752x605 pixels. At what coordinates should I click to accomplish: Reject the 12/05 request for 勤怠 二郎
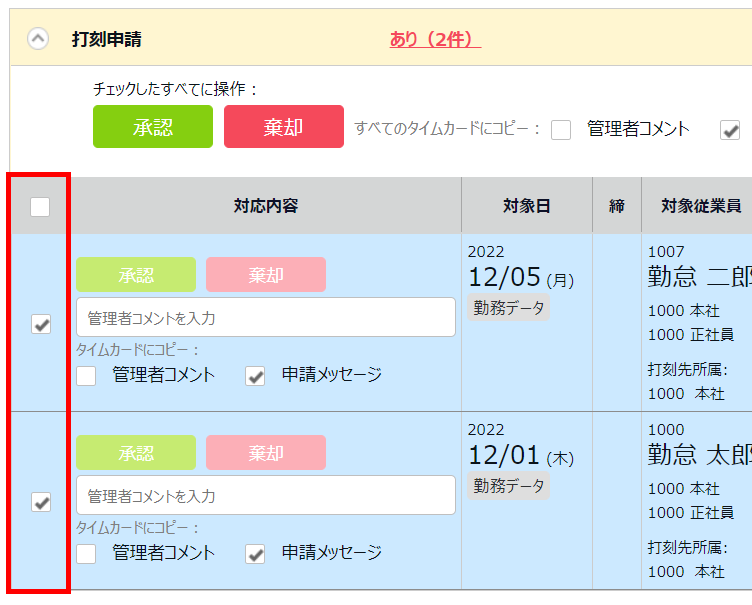(x=266, y=275)
